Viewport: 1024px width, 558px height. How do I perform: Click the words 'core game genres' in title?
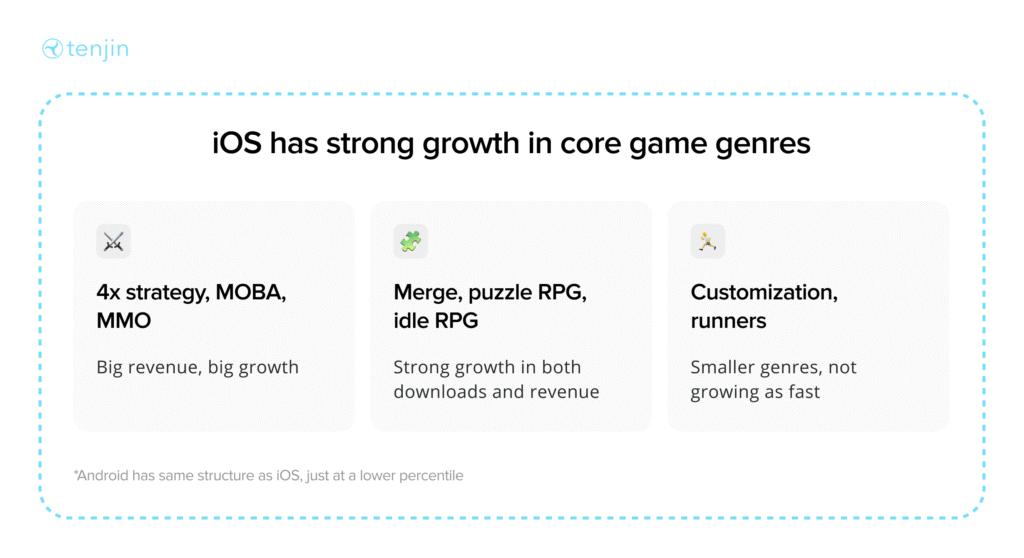(685, 144)
